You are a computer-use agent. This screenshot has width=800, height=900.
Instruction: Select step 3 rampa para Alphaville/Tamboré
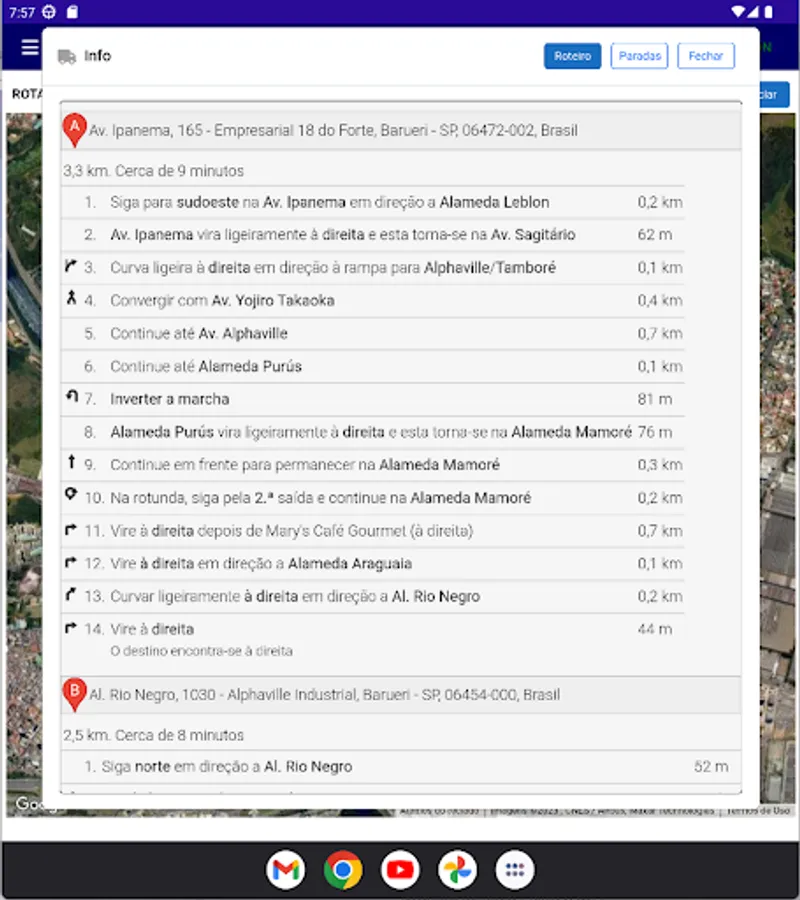tap(373, 267)
